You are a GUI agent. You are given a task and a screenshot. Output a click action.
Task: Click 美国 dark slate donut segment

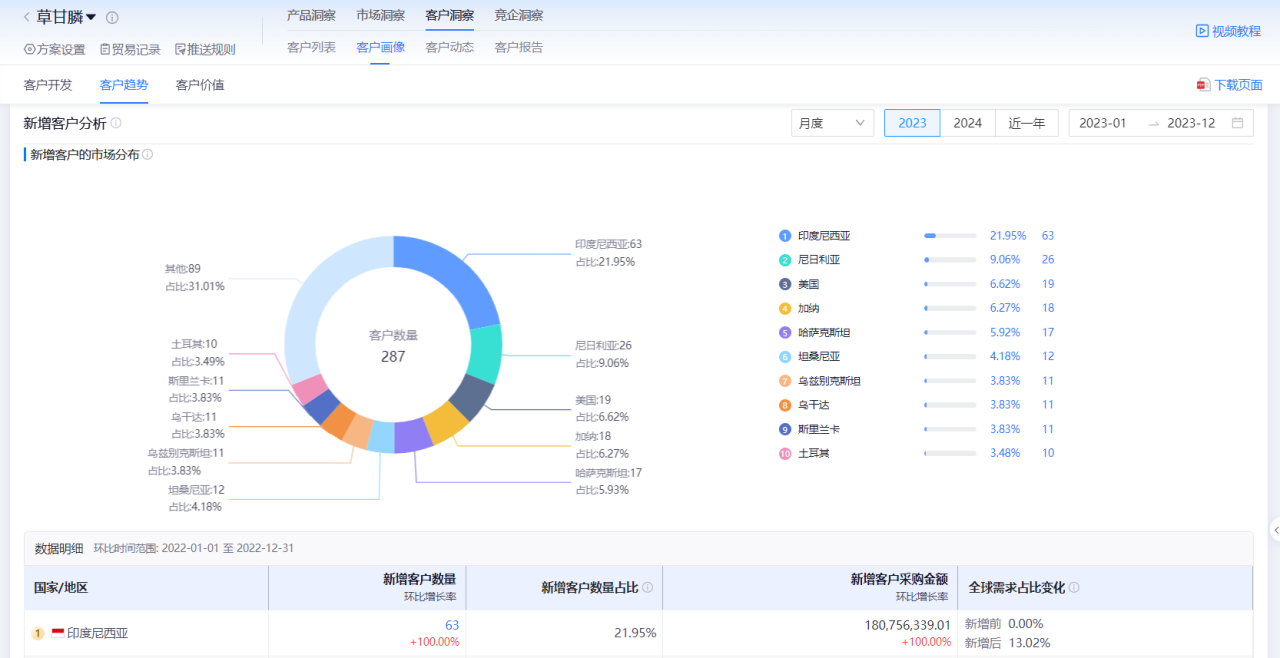pos(472,399)
